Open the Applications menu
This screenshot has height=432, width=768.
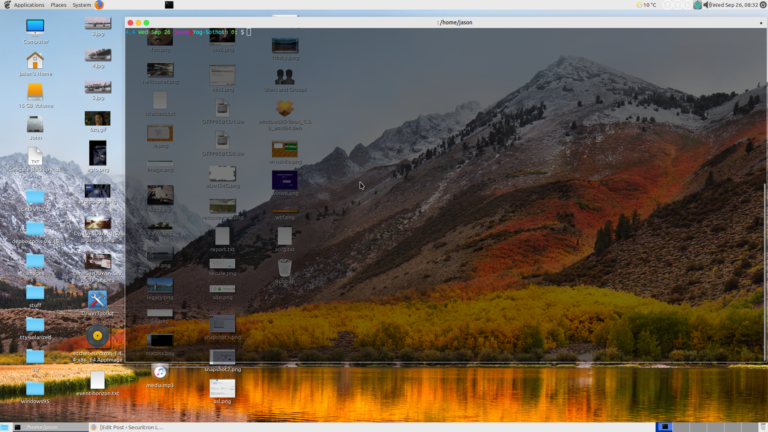pyautogui.click(x=29, y=5)
